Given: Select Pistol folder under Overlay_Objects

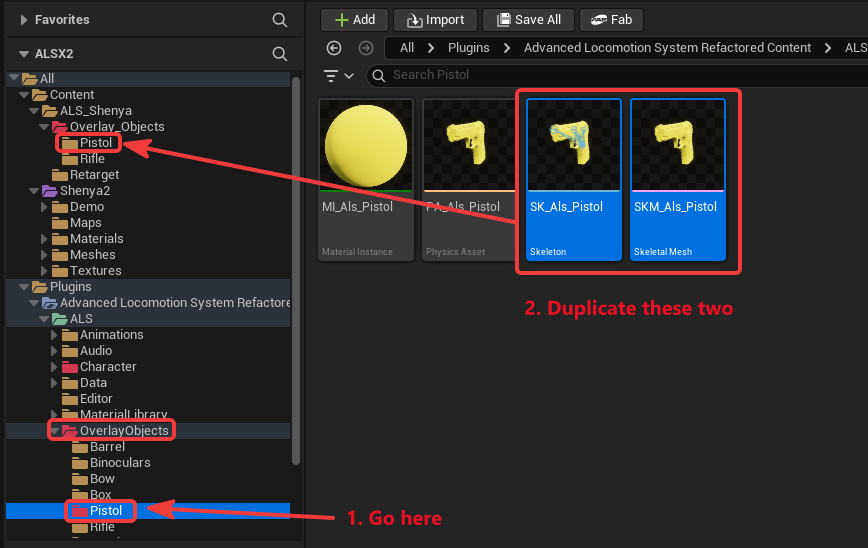Looking at the screenshot, I should click(95, 143).
